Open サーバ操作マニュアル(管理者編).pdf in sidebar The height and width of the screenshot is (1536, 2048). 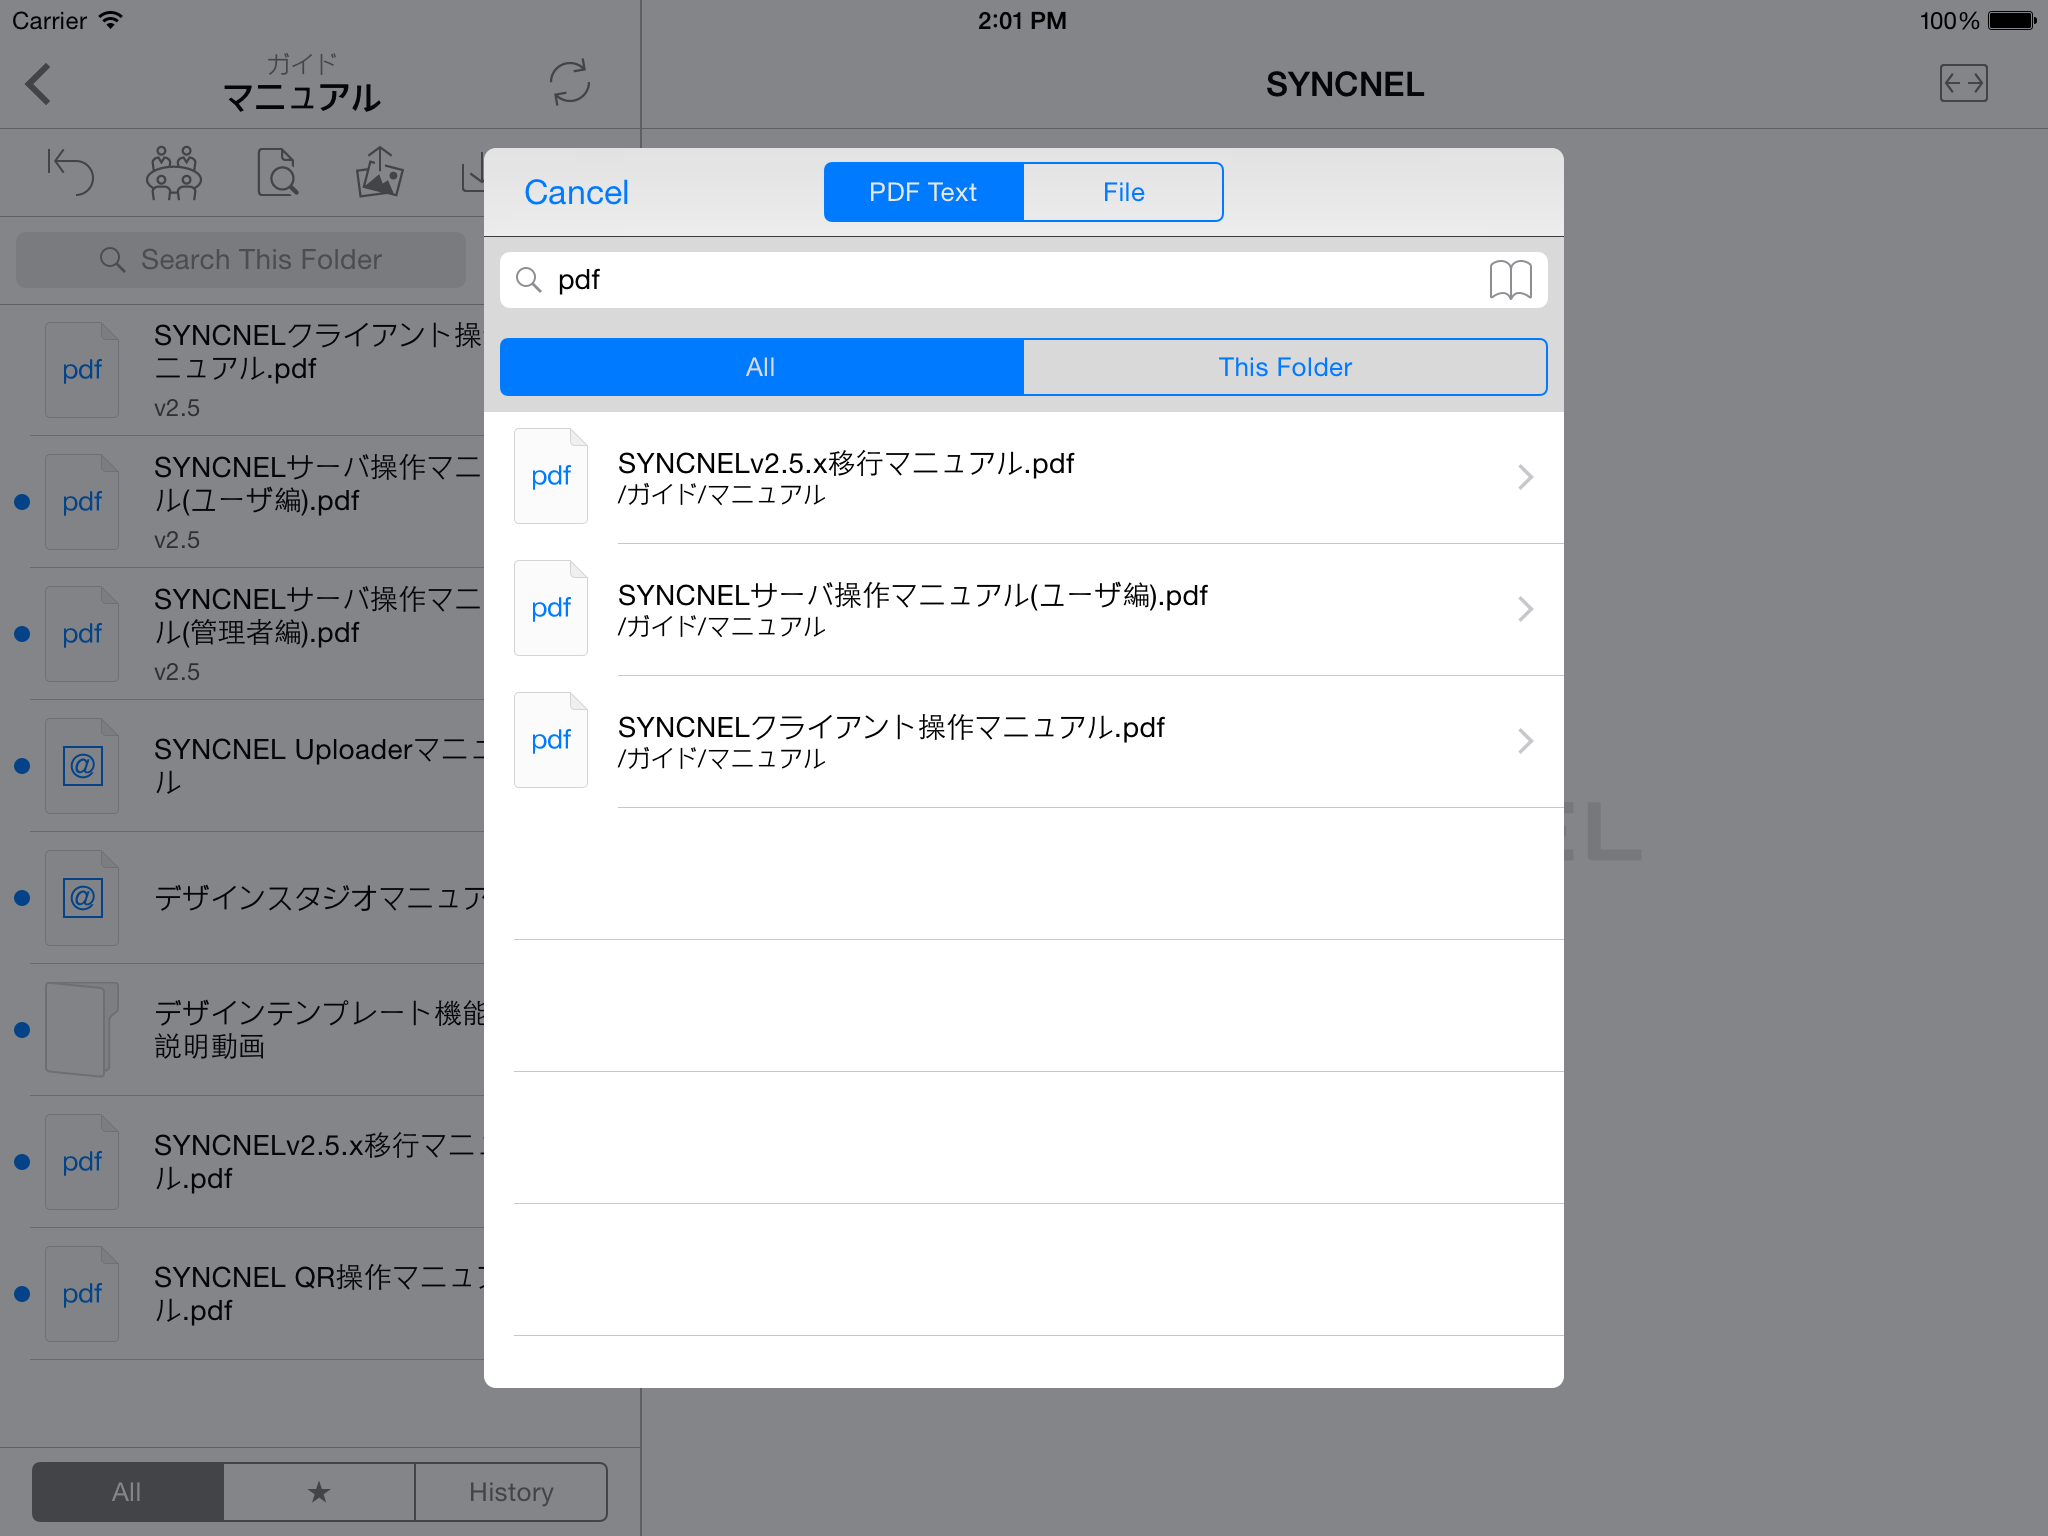[242, 634]
